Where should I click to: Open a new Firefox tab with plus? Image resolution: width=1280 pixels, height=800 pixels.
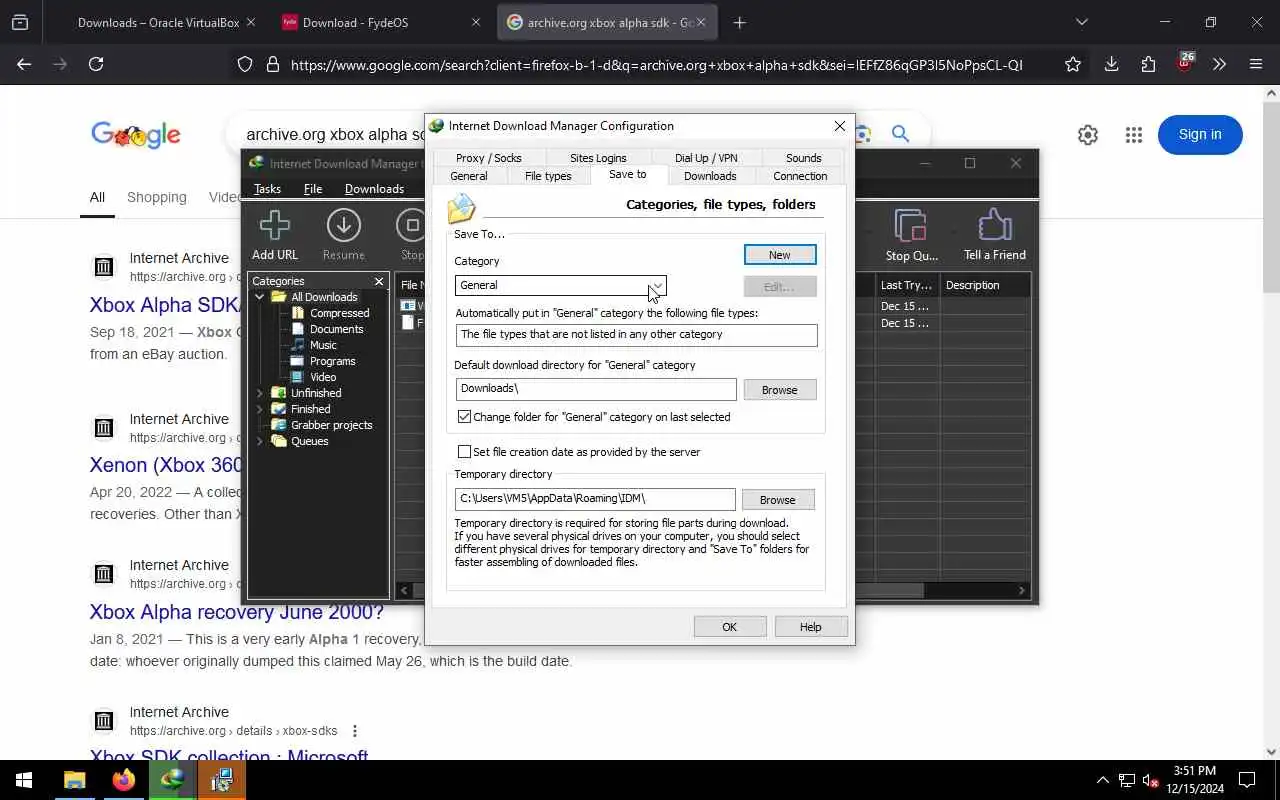[x=739, y=22]
